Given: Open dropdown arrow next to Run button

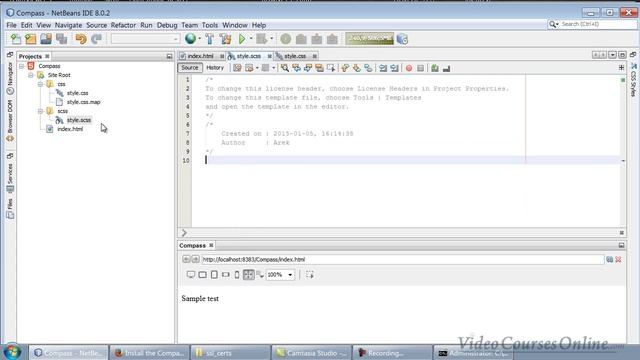Looking at the screenshot, I should 251,39.
